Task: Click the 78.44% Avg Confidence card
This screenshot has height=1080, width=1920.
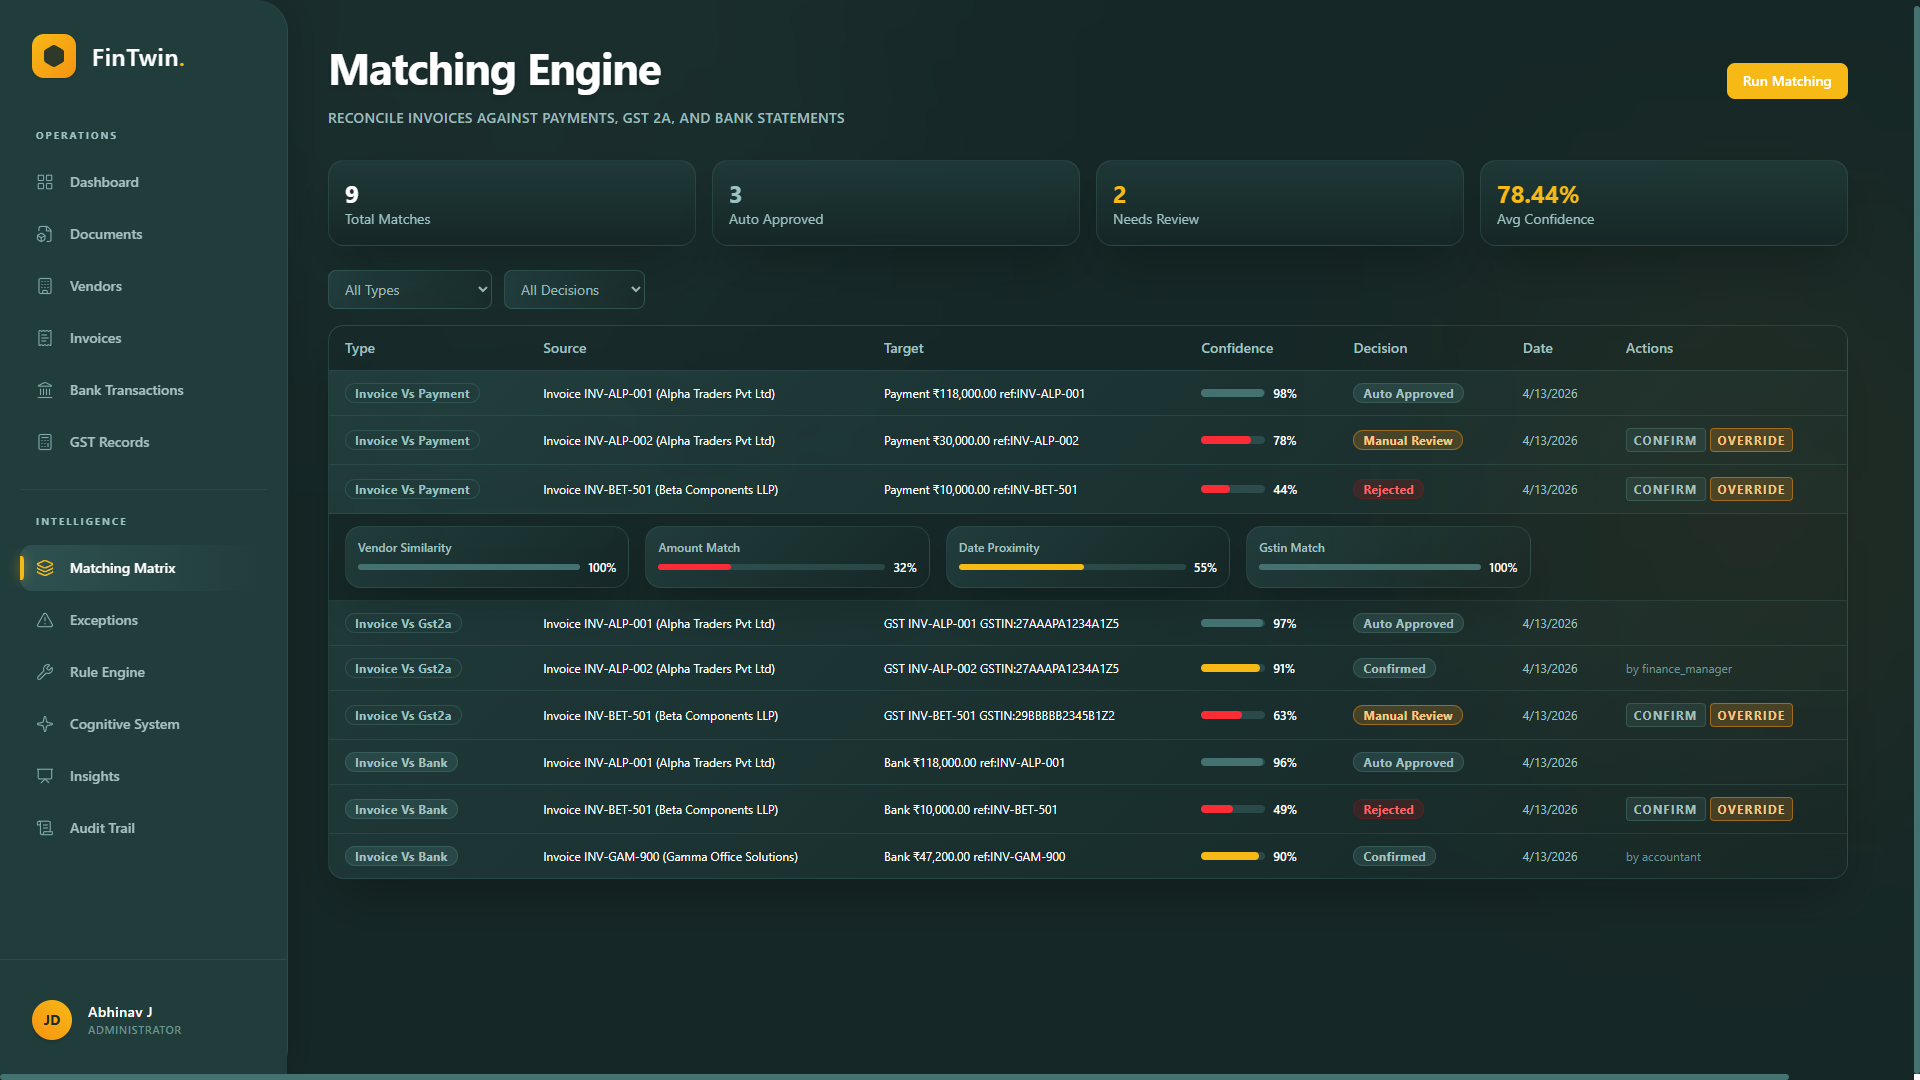Action: [x=1663, y=203]
